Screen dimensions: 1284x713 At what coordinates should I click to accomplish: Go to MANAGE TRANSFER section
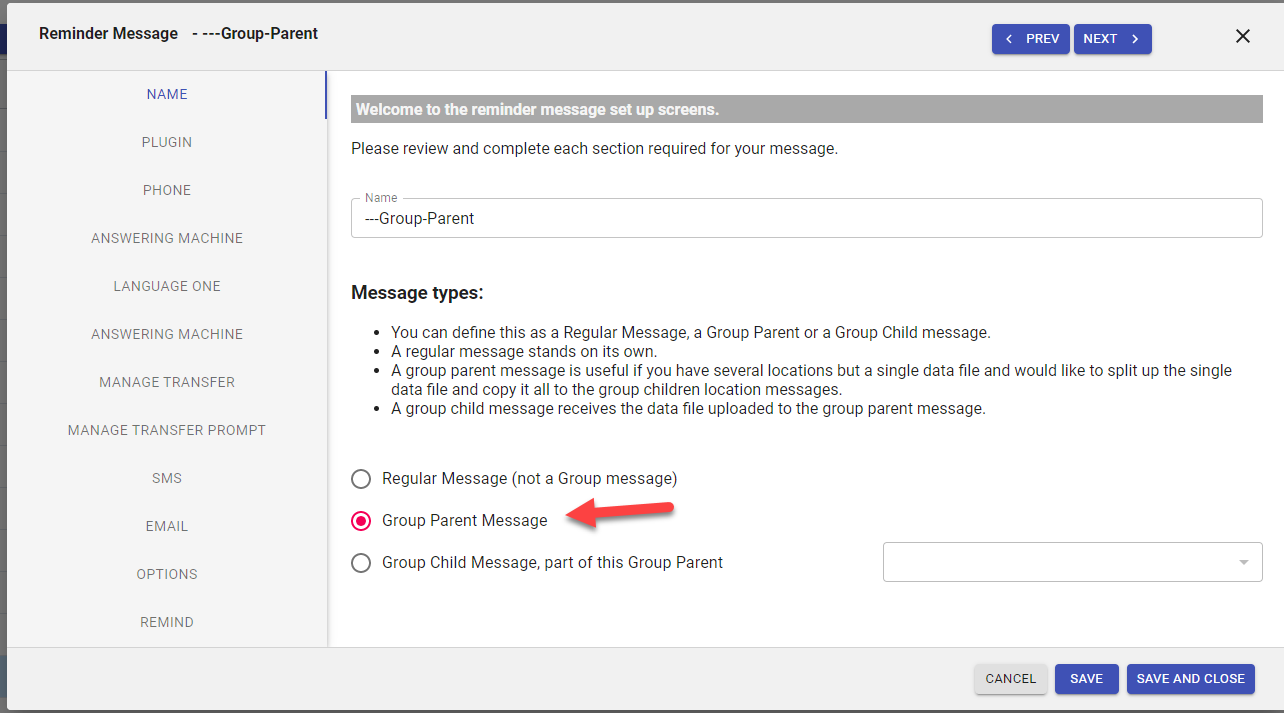167,382
